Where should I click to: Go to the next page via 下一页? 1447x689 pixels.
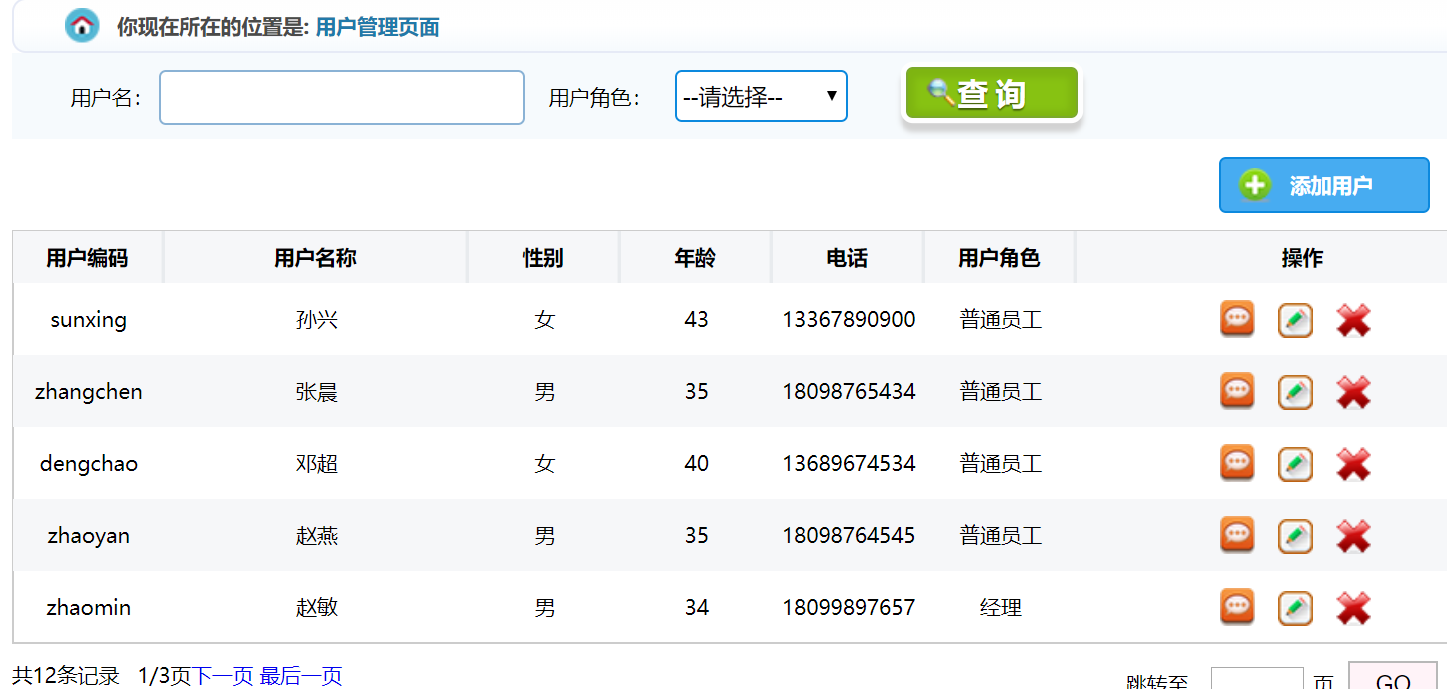pos(222,675)
